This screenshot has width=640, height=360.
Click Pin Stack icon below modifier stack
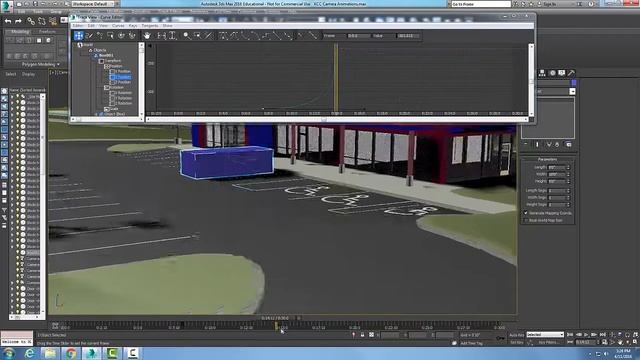coord(526,144)
